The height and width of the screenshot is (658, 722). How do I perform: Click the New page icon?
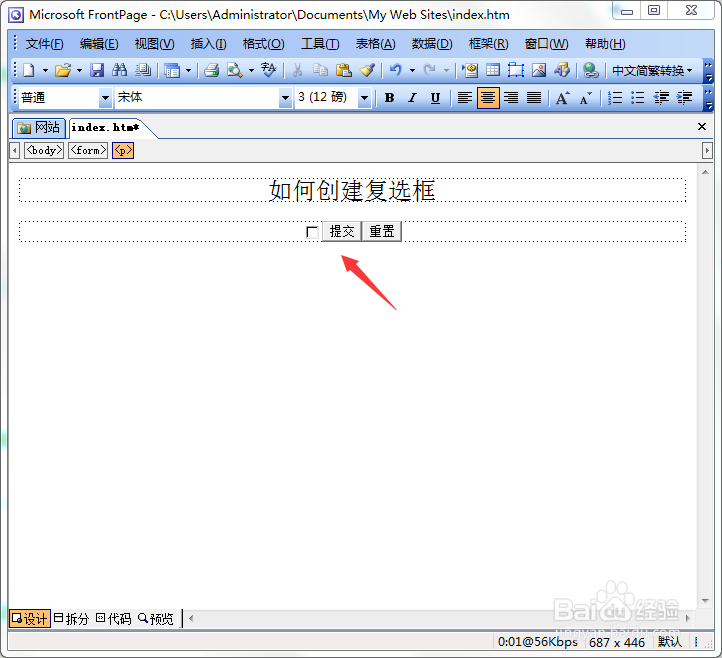click(29, 70)
